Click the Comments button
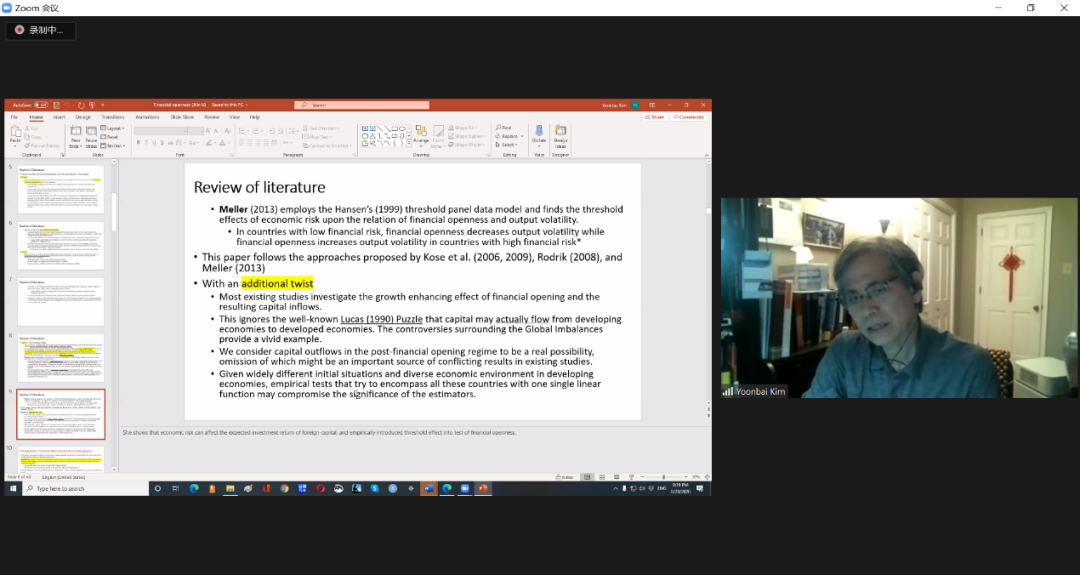The height and width of the screenshot is (575, 1080). point(689,117)
